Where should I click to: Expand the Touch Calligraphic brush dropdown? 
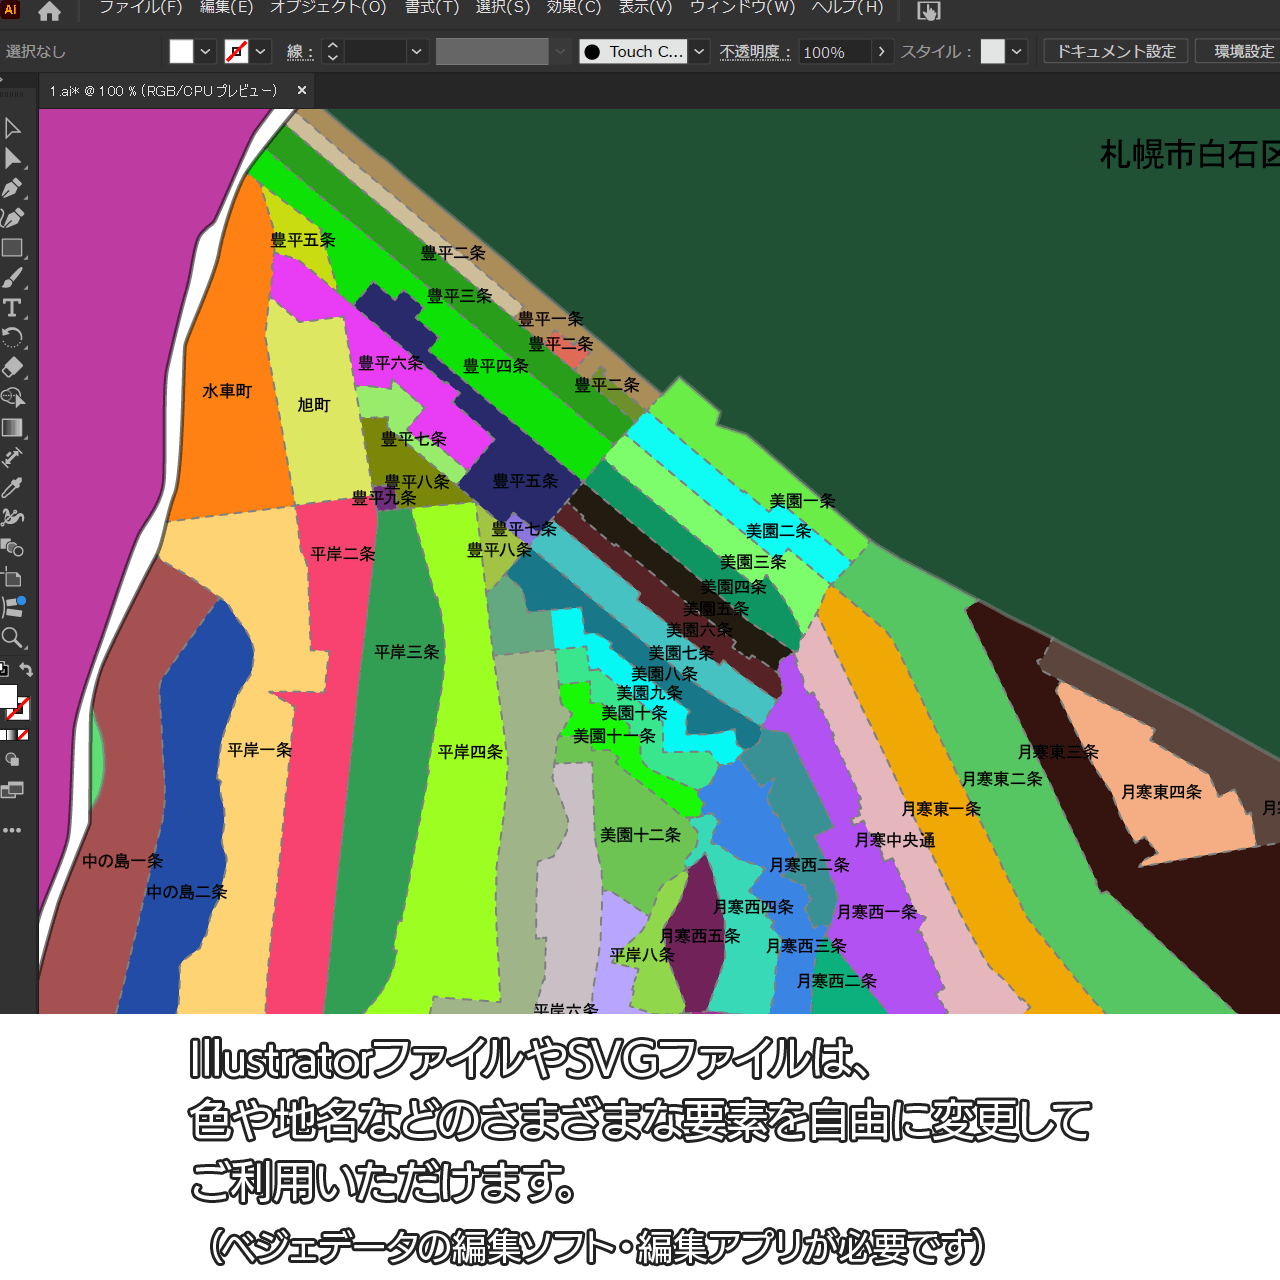(700, 51)
